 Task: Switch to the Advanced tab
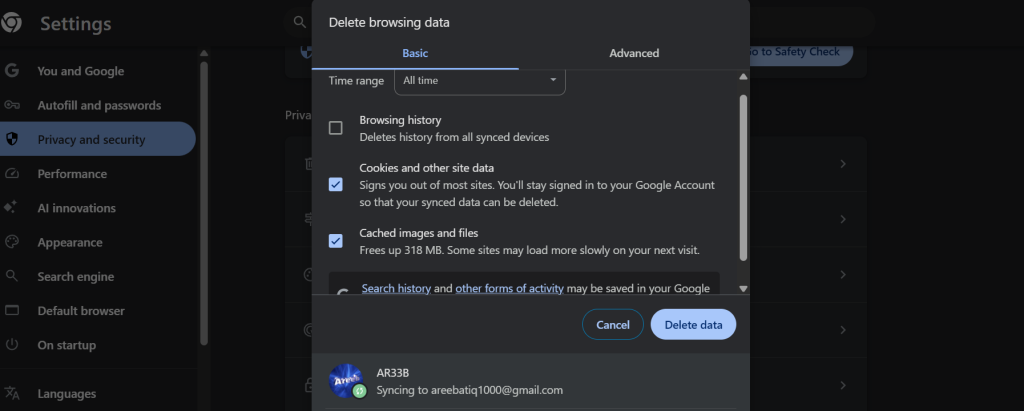[x=634, y=53]
